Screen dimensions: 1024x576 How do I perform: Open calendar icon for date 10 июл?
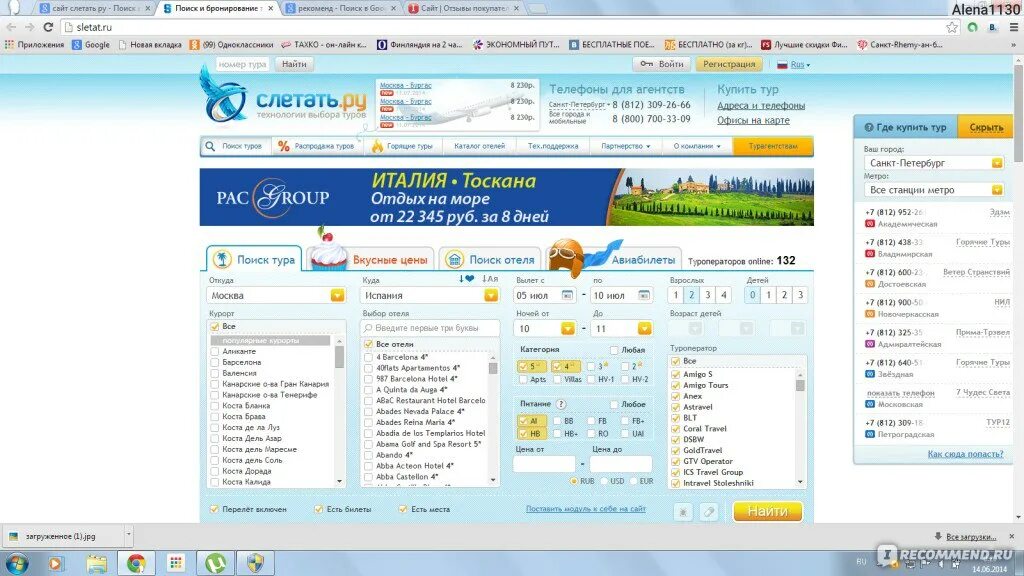[643, 295]
